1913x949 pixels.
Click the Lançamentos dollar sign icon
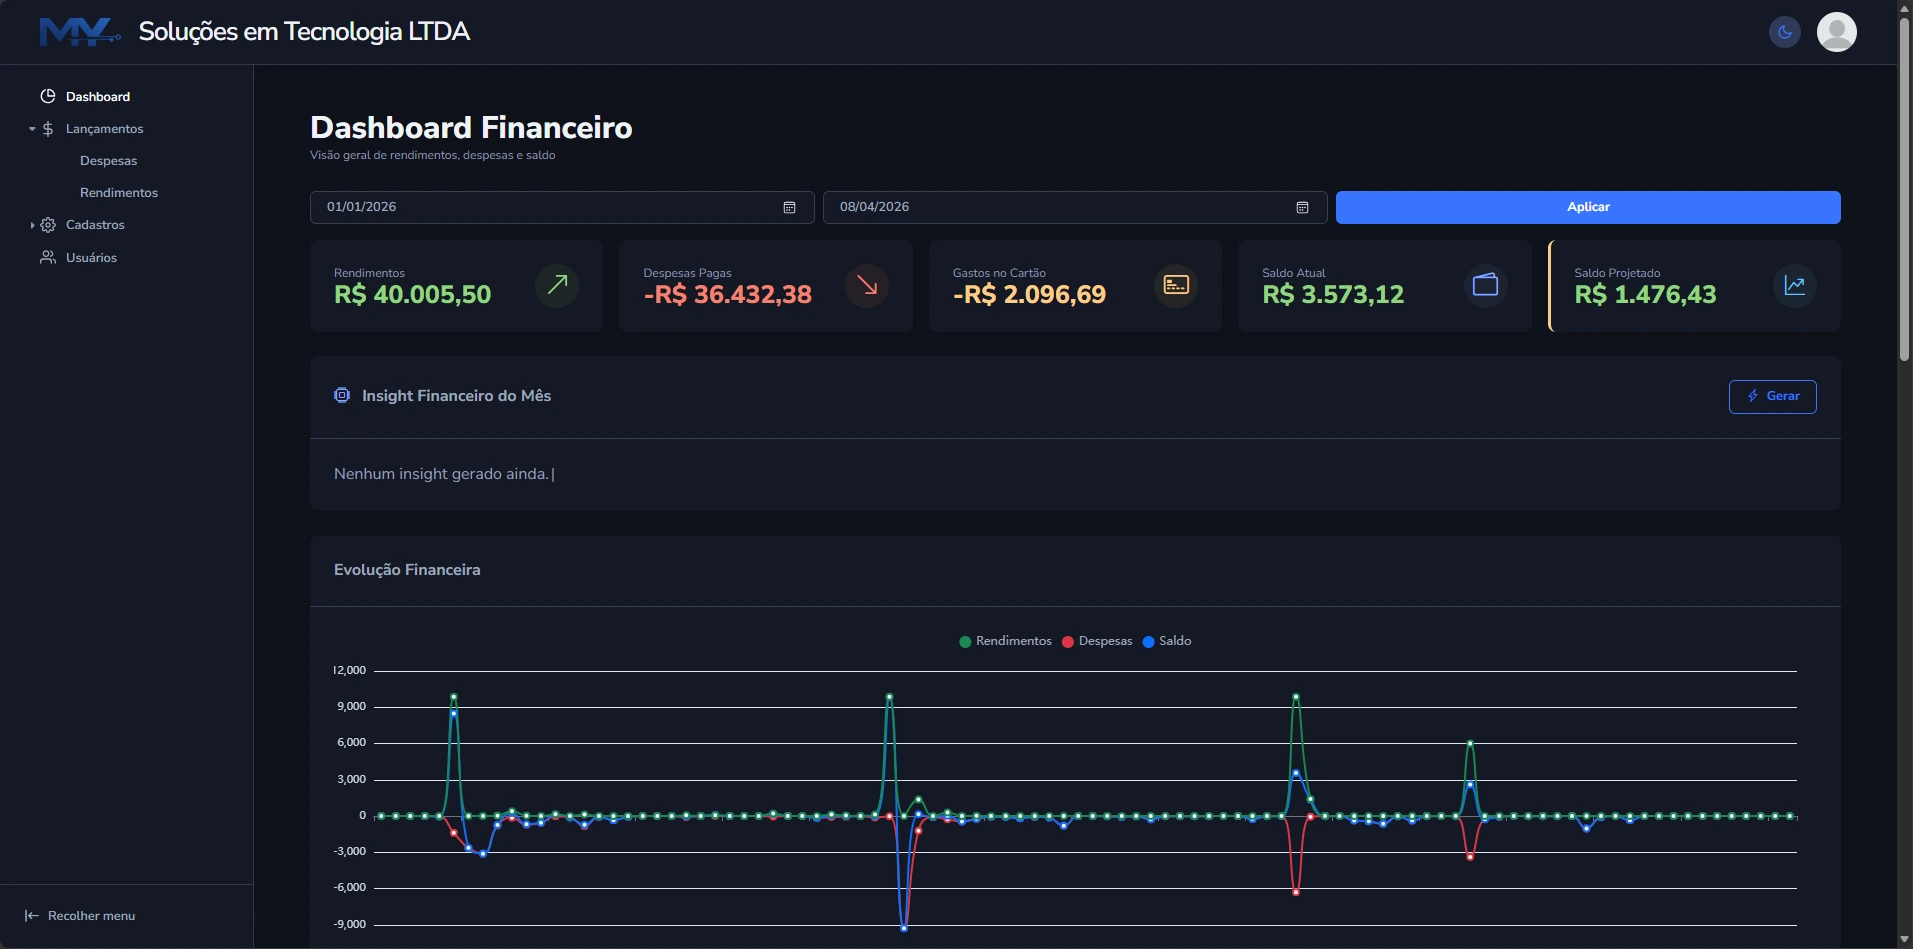click(47, 129)
